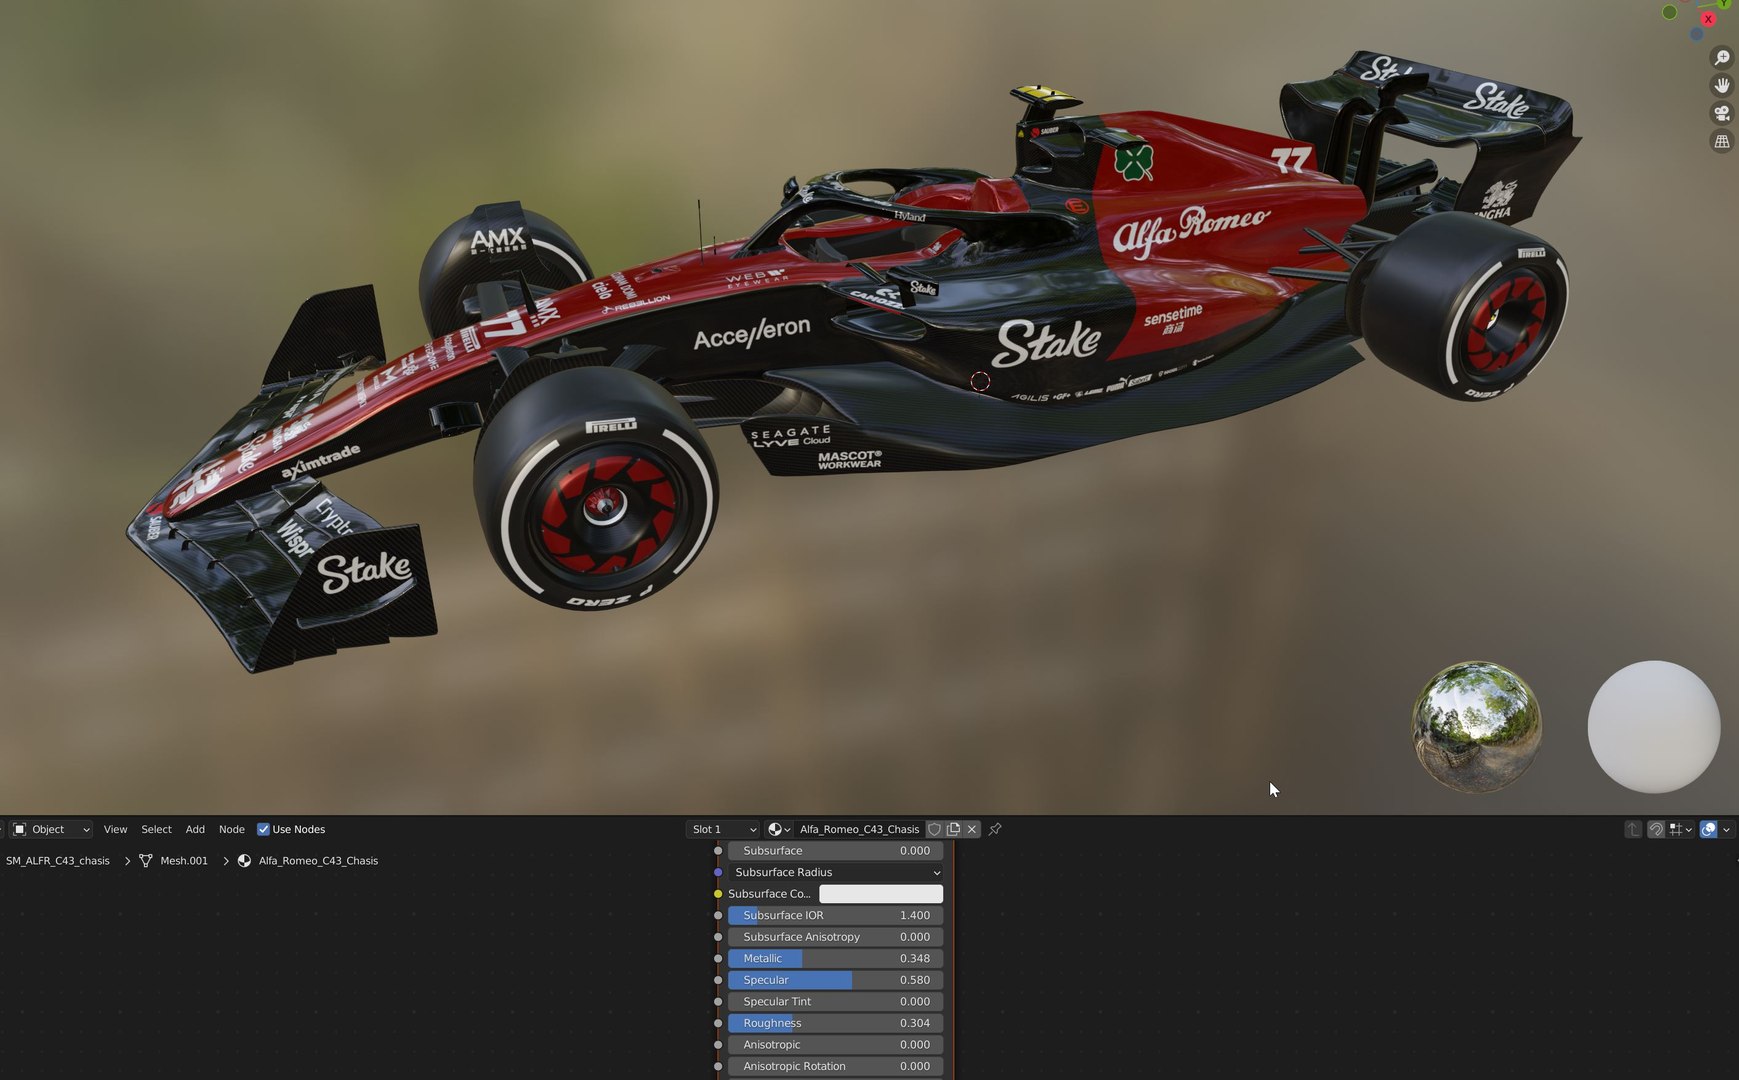
Task: Toggle the node editor overlays icon
Action: (x=1709, y=829)
